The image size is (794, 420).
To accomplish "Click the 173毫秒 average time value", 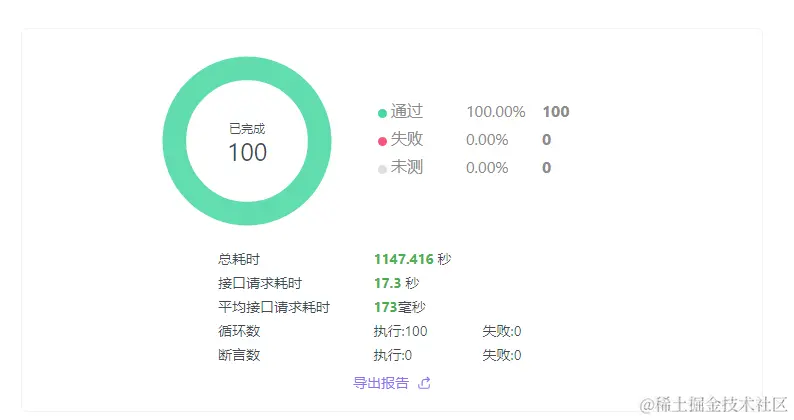I will click(400, 307).
